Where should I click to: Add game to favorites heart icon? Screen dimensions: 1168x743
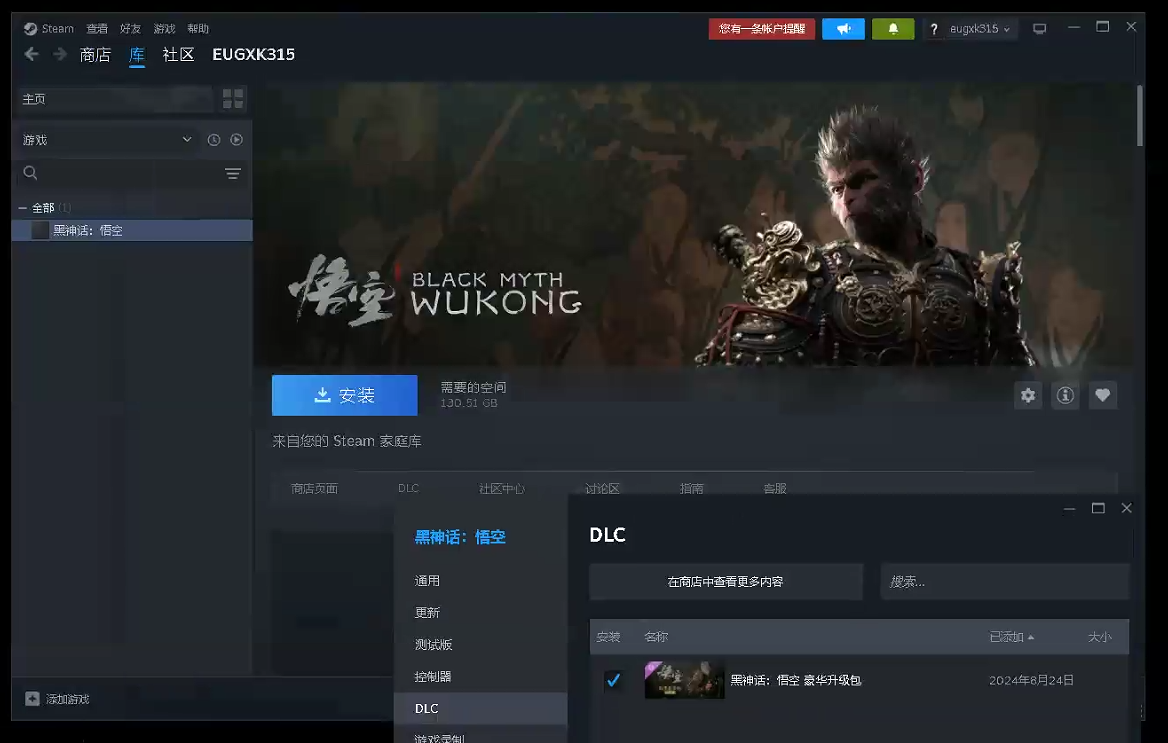[x=1102, y=395]
